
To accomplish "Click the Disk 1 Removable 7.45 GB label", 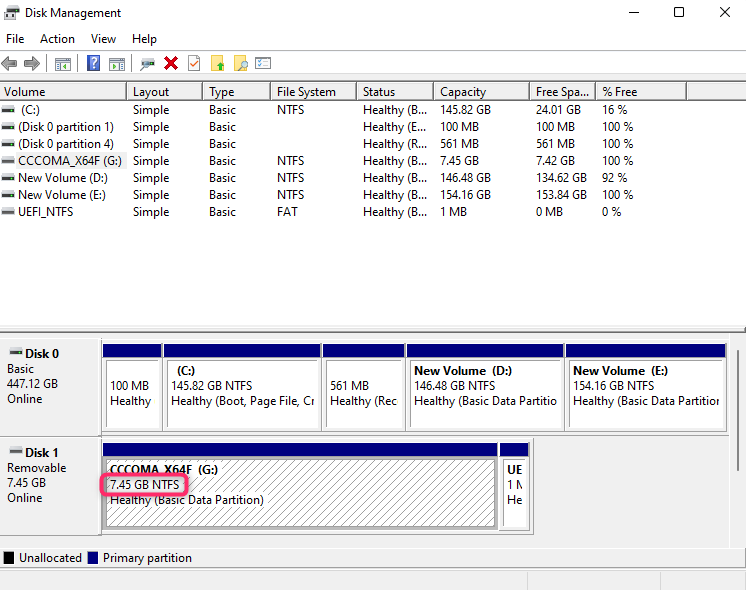I will pyautogui.click(x=50, y=485).
